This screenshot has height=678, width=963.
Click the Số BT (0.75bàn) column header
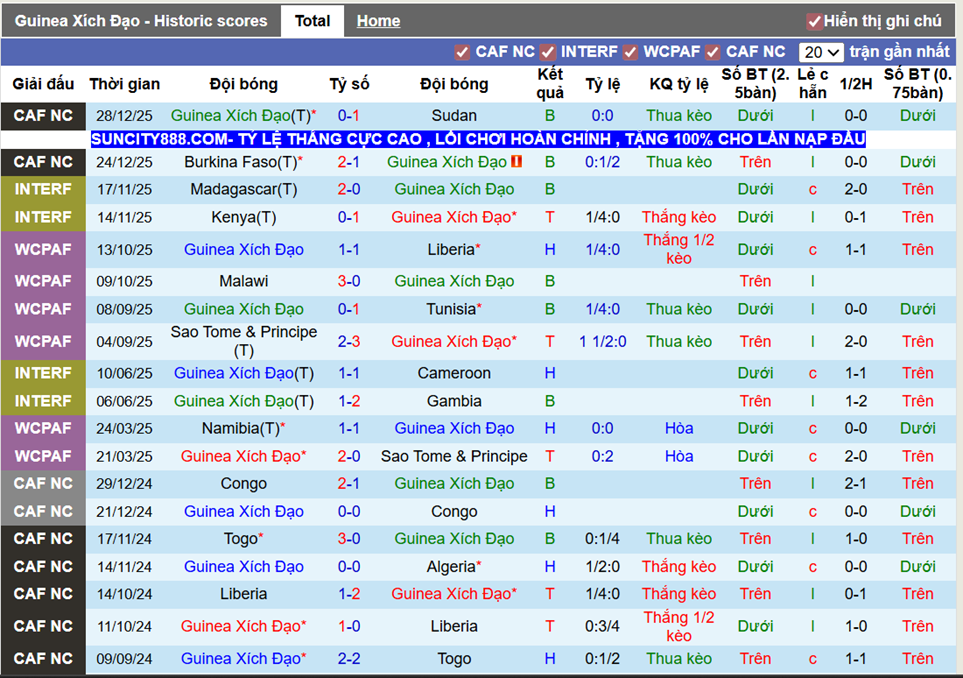tap(918, 84)
